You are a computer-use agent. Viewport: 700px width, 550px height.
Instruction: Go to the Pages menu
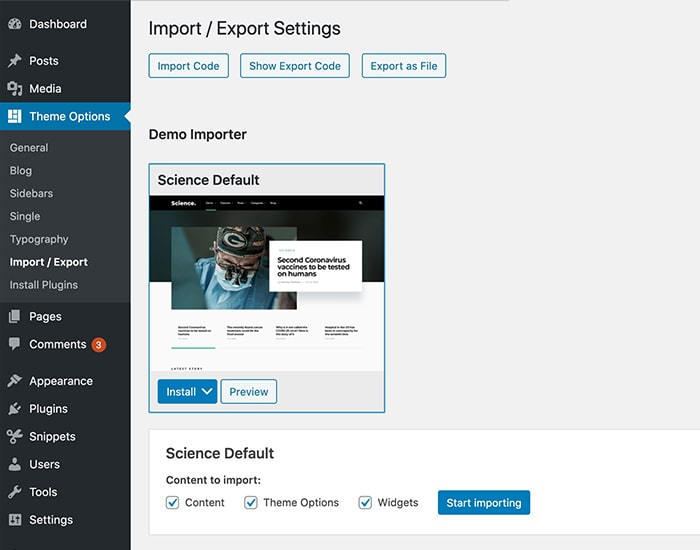[65, 317]
